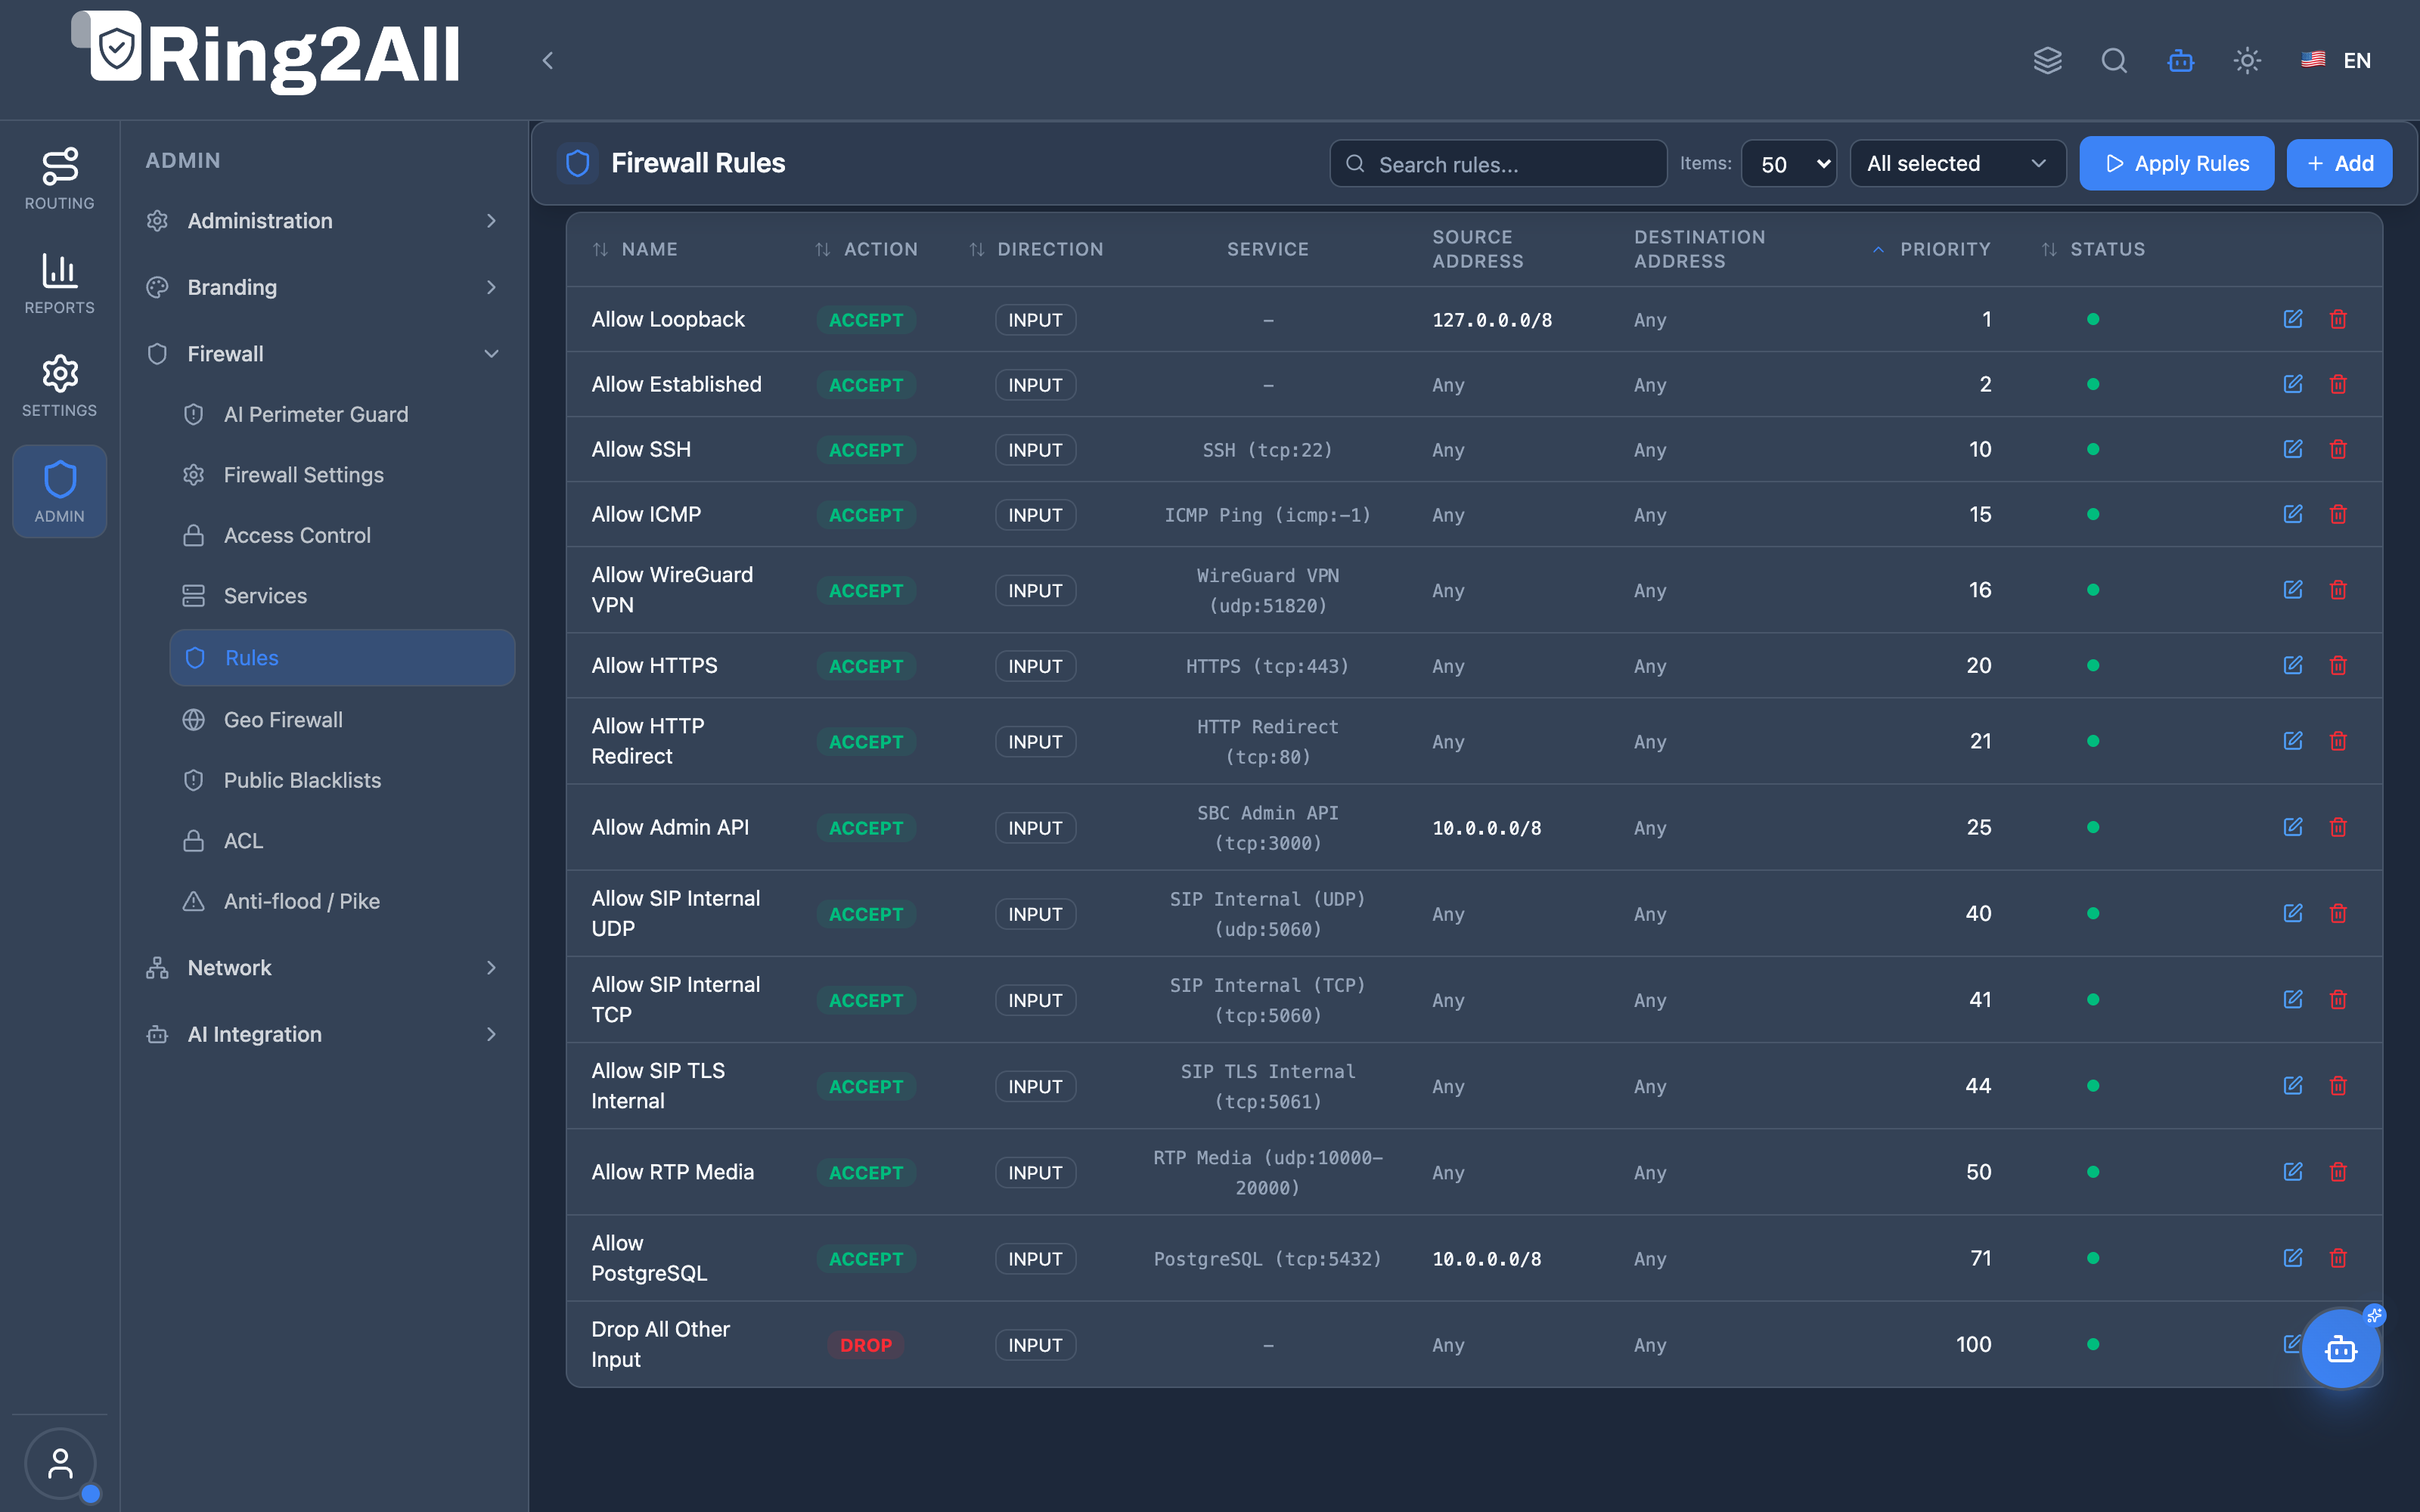Screen dimensions: 2420x1512
Task: Open Public Blacklists page
Action: 342,780
